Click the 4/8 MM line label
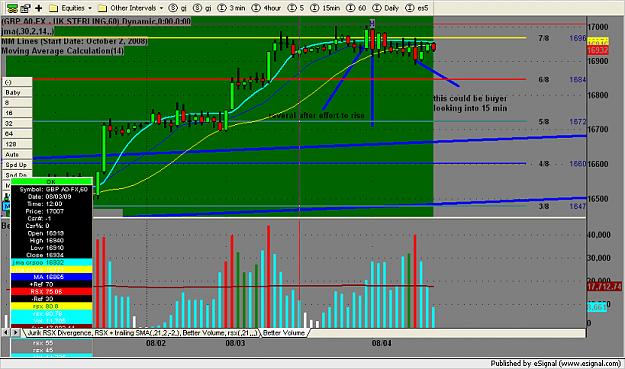 [543, 164]
